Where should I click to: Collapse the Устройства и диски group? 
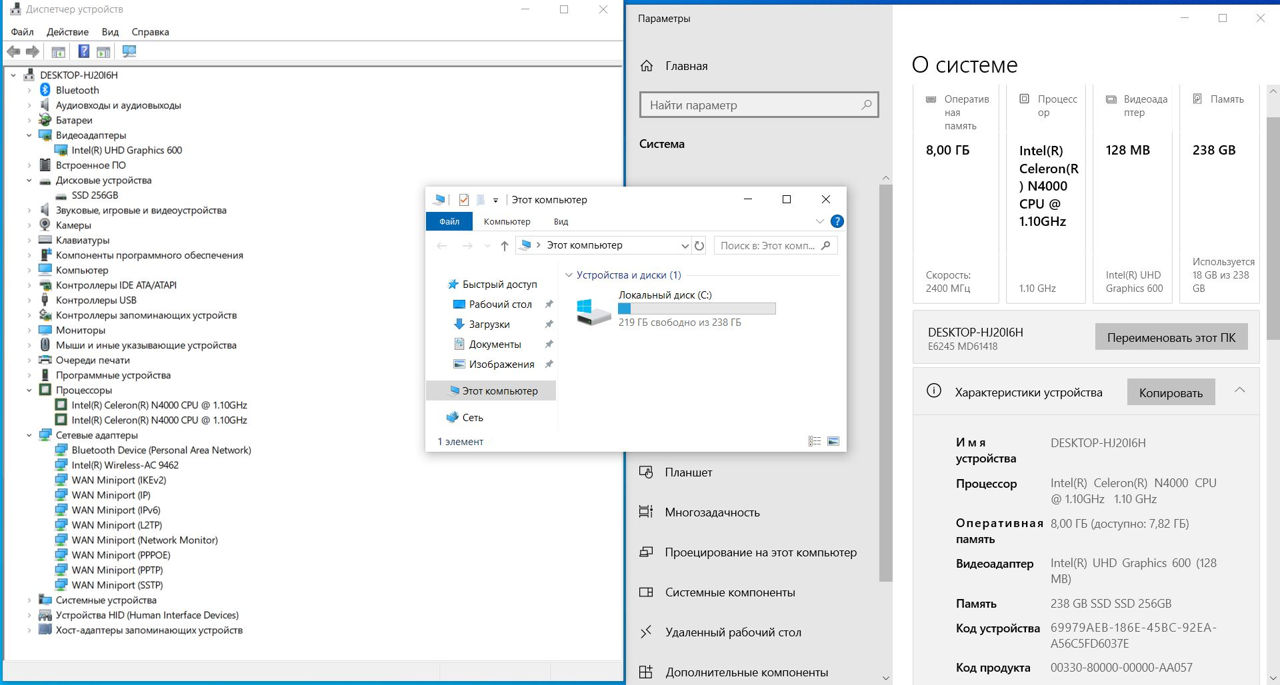[x=569, y=275]
